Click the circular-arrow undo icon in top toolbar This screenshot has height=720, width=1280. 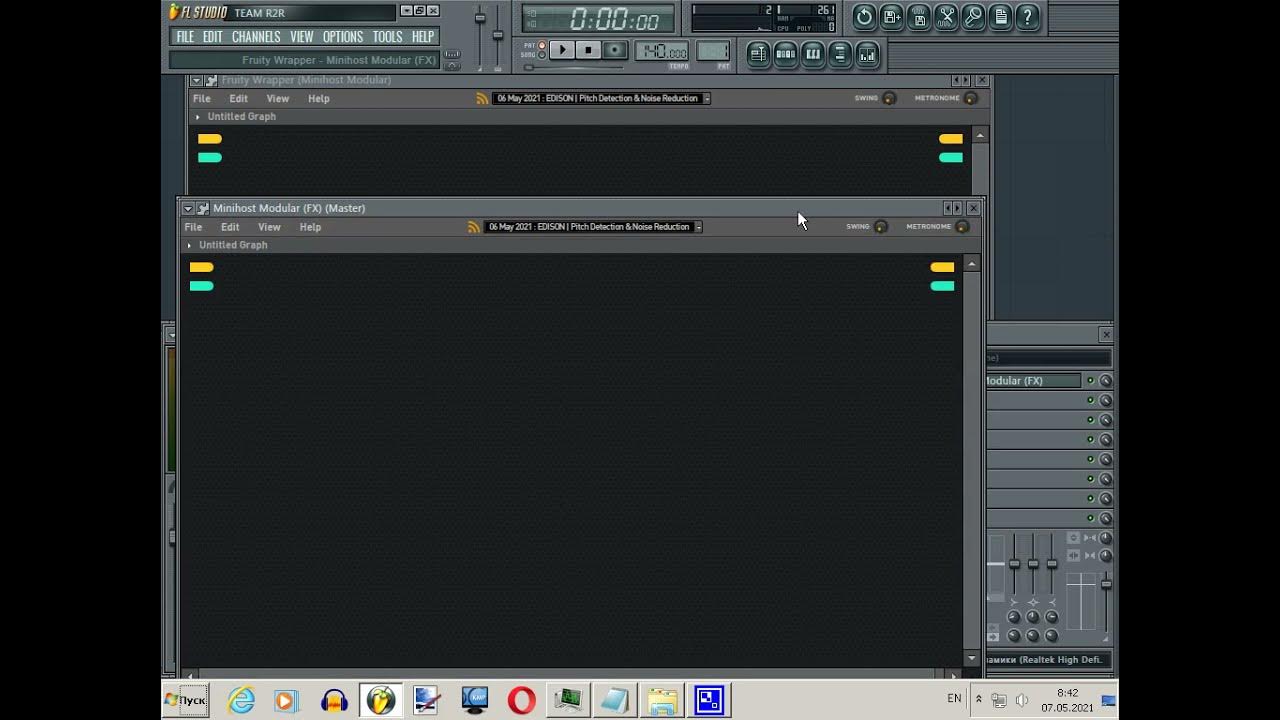click(x=864, y=17)
